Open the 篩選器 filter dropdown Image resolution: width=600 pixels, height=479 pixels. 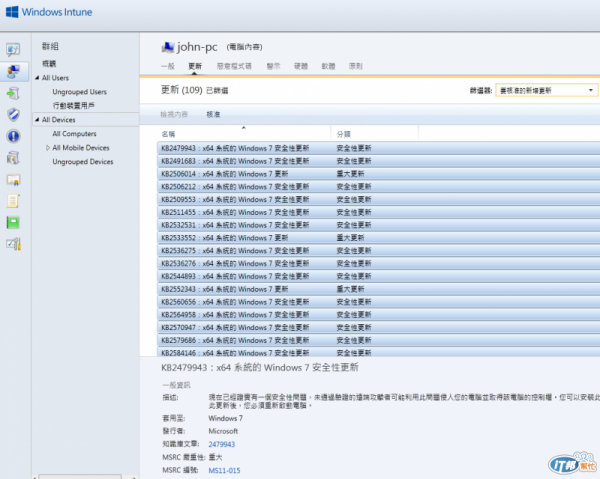[547, 90]
